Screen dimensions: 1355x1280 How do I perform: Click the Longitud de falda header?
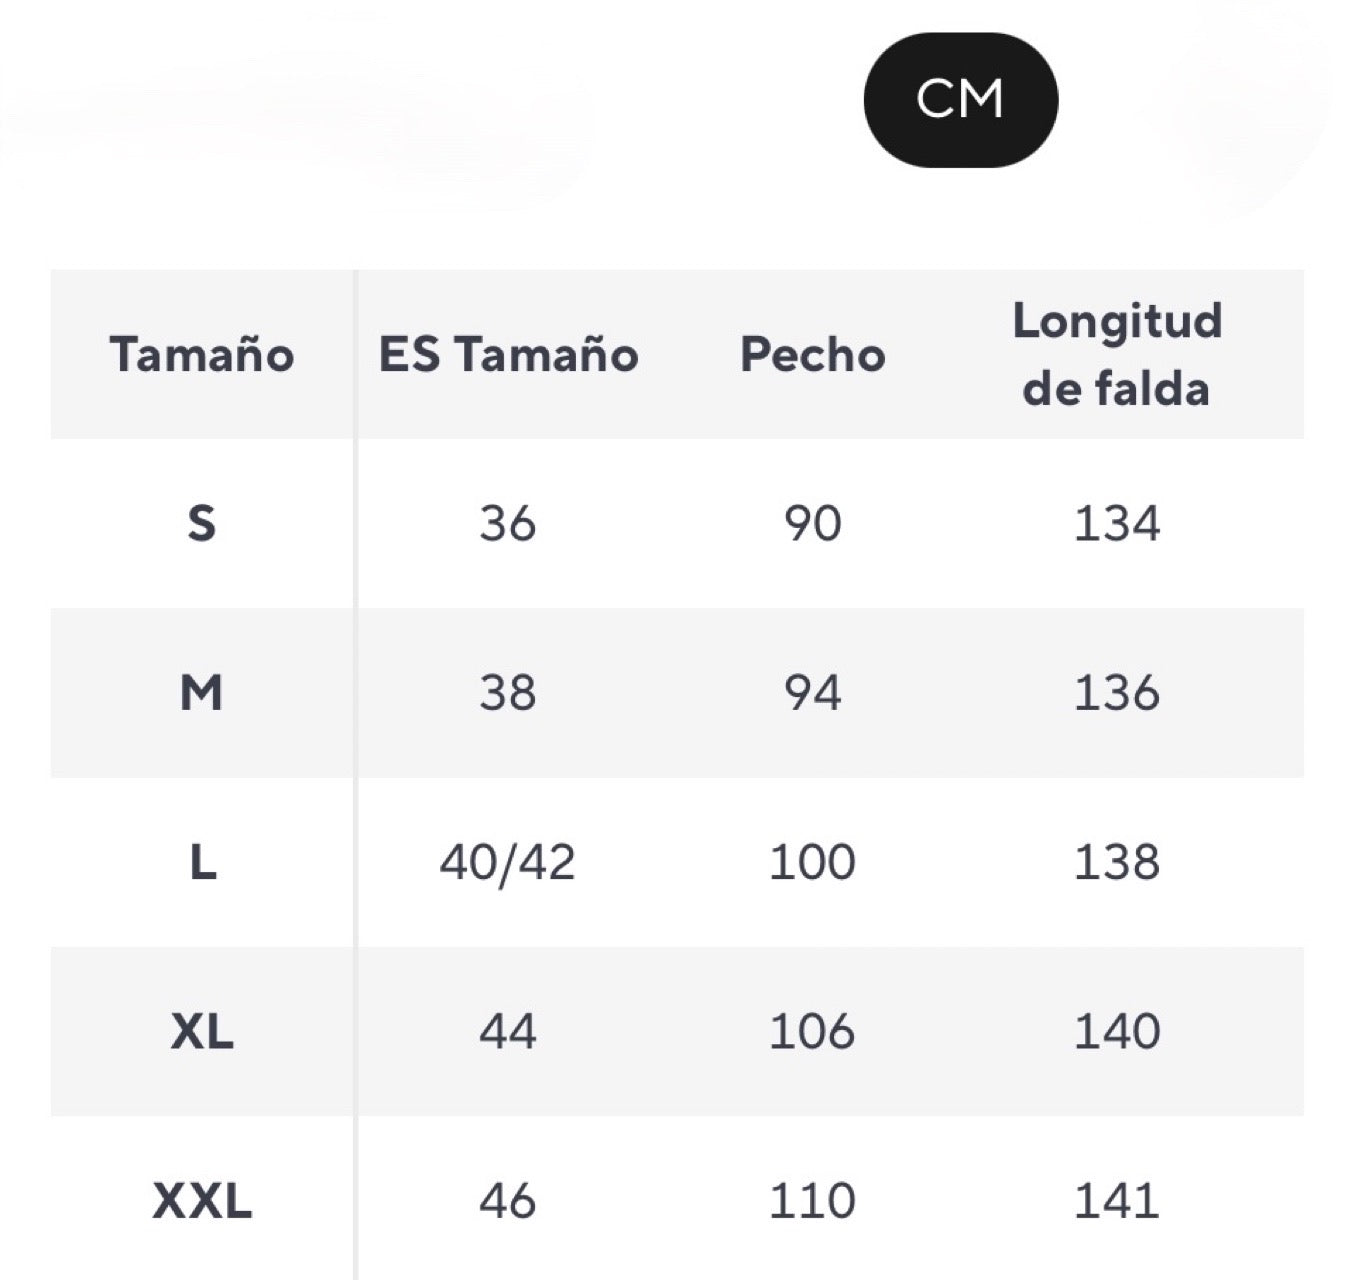[x=1117, y=354]
